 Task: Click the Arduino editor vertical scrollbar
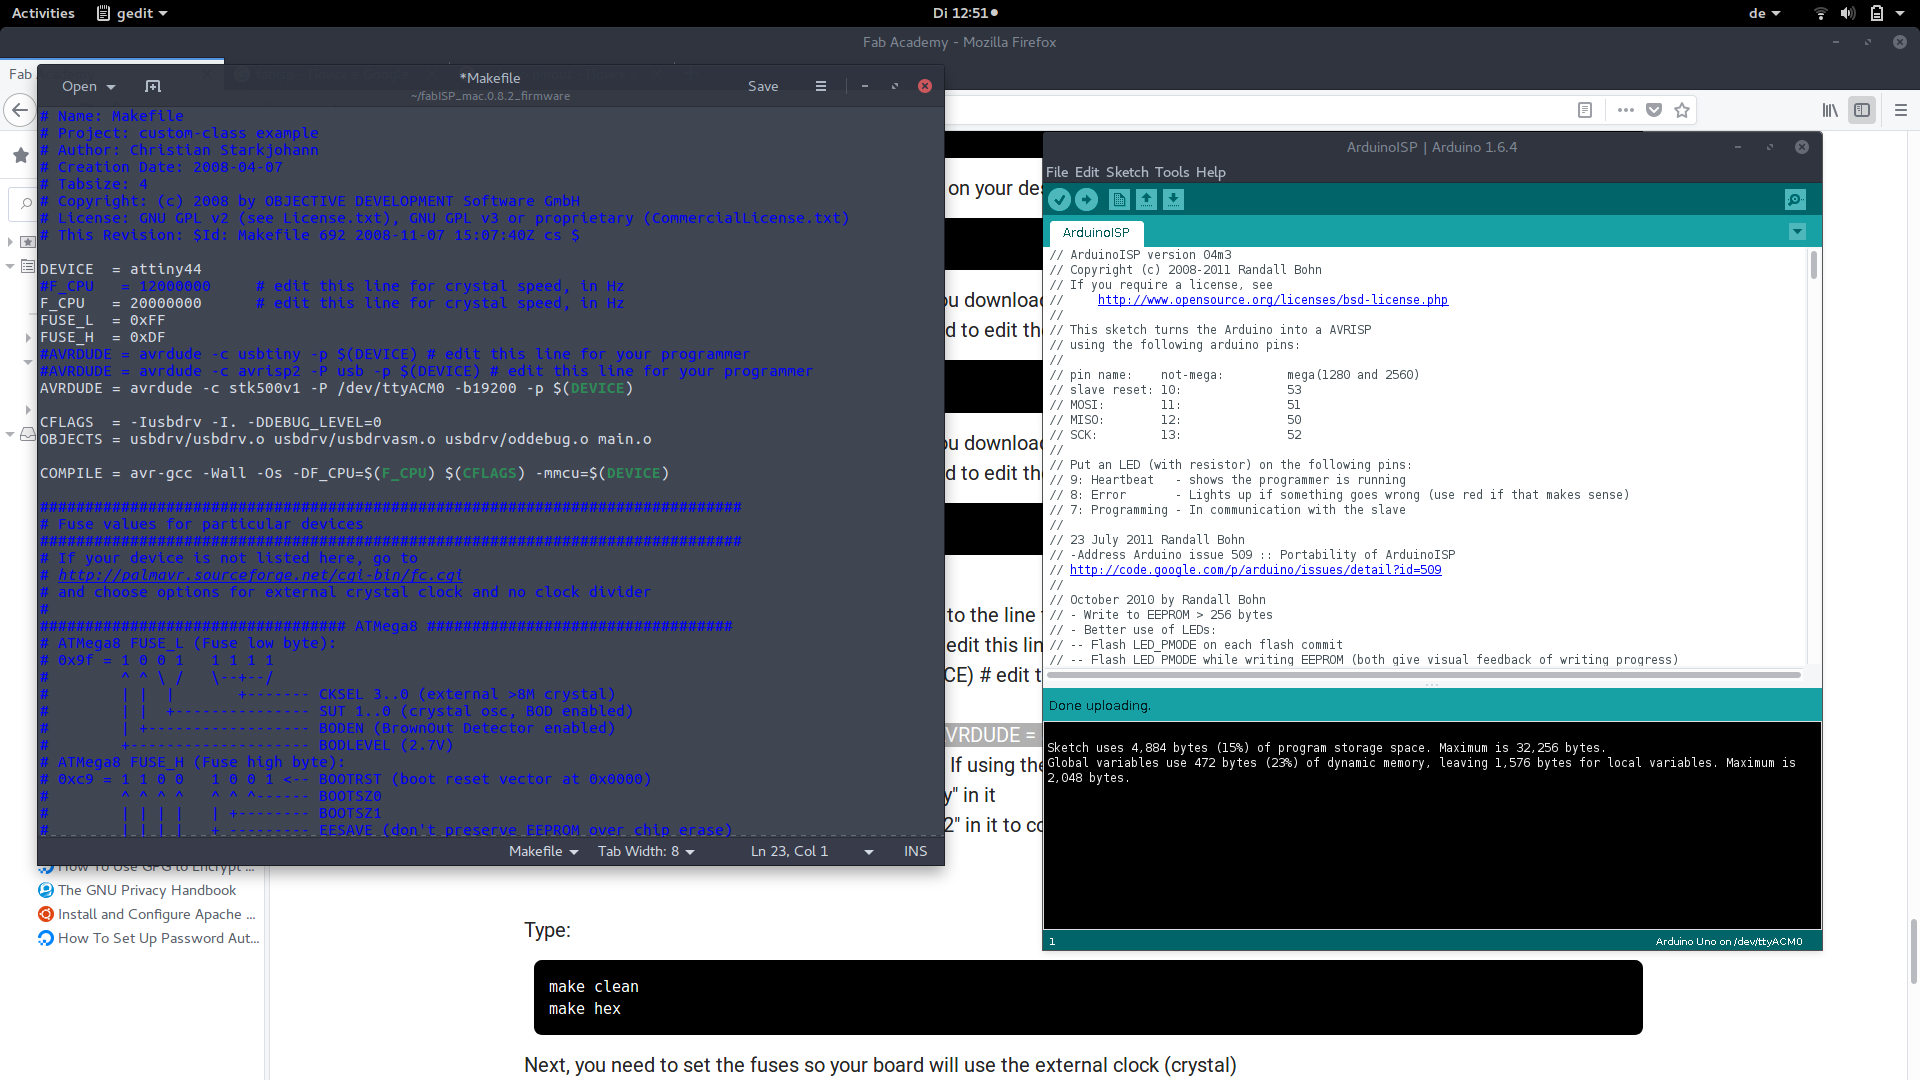tap(1813, 266)
